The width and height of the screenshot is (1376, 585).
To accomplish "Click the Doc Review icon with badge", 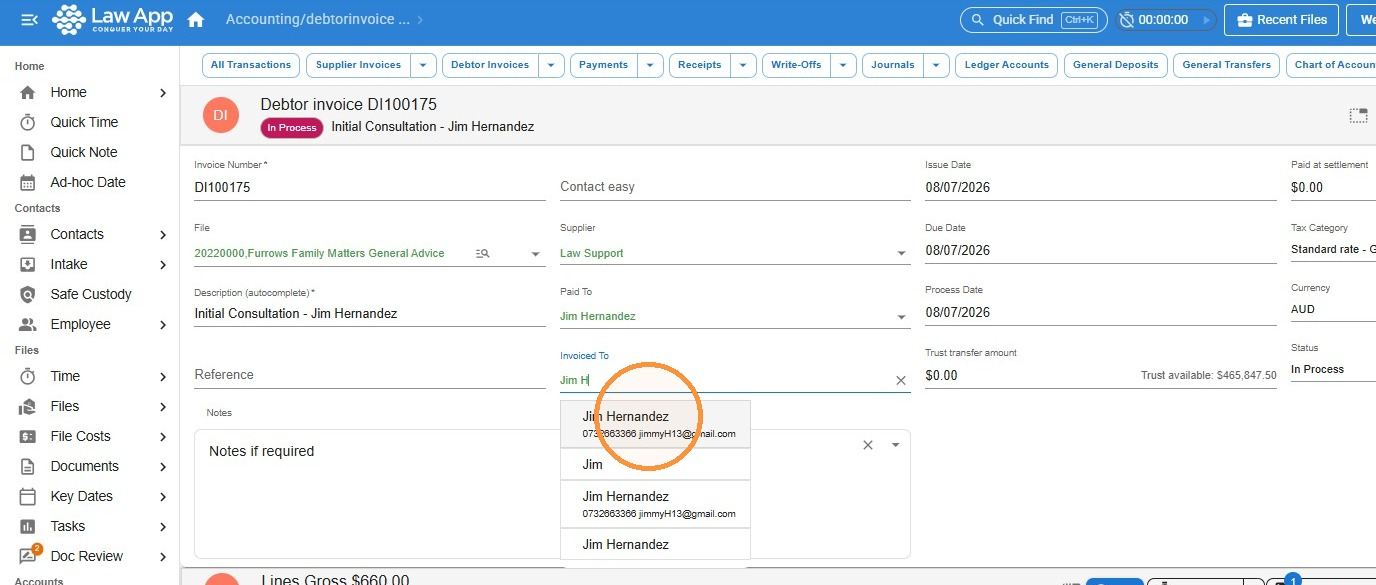I will coord(30,555).
